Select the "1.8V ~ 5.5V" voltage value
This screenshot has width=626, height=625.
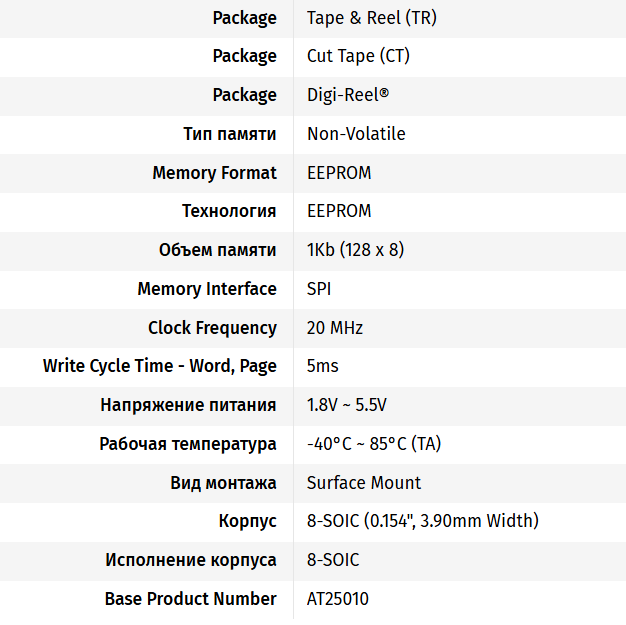[x=347, y=405]
